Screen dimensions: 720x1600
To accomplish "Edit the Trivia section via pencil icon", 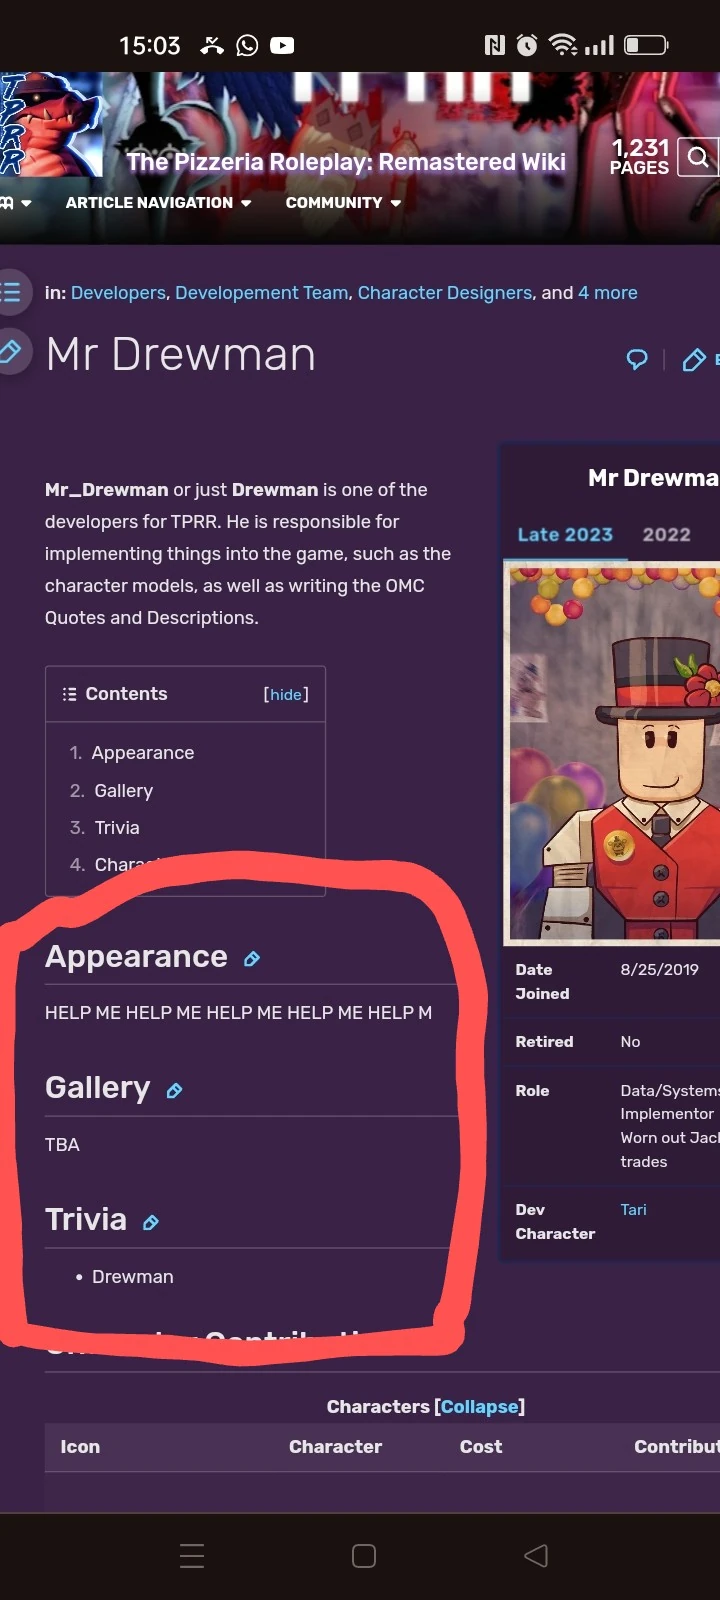I will pyautogui.click(x=151, y=1222).
